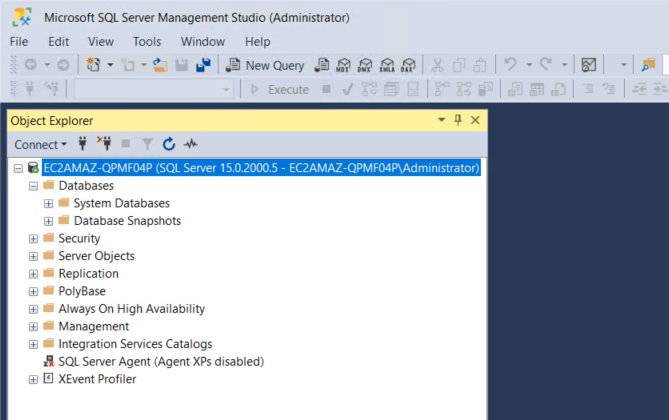Expand the Security folder
The width and height of the screenshot is (669, 420).
pos(33,239)
